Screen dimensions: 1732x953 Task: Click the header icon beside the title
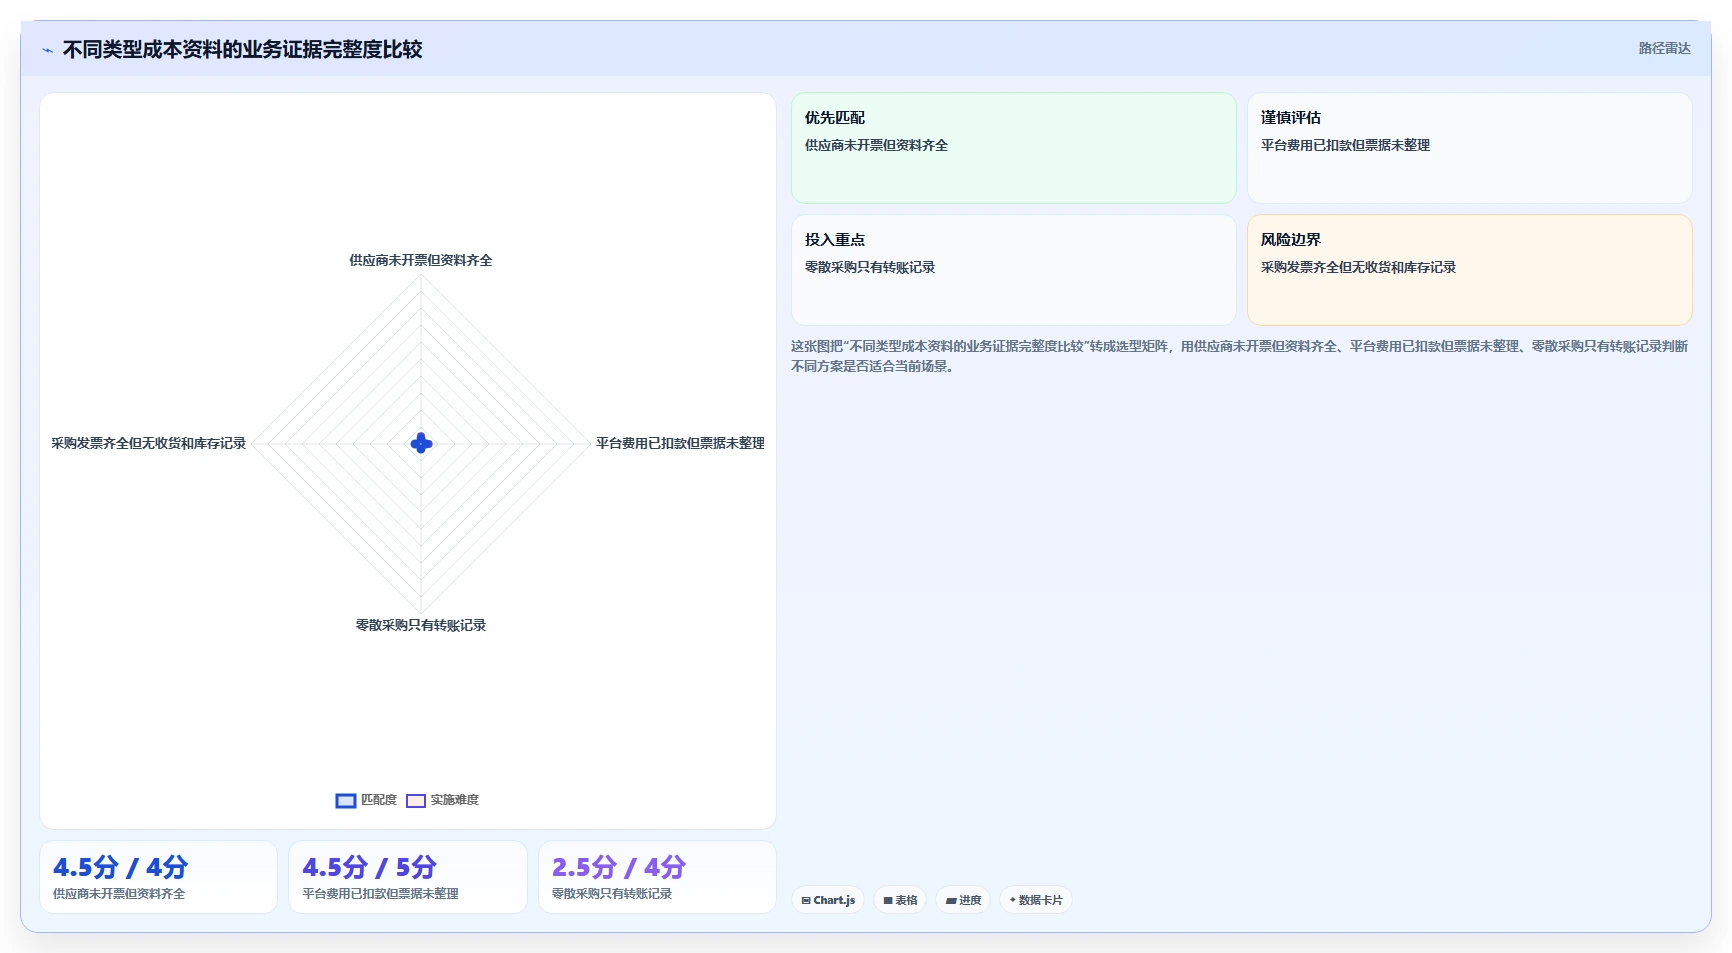47,50
